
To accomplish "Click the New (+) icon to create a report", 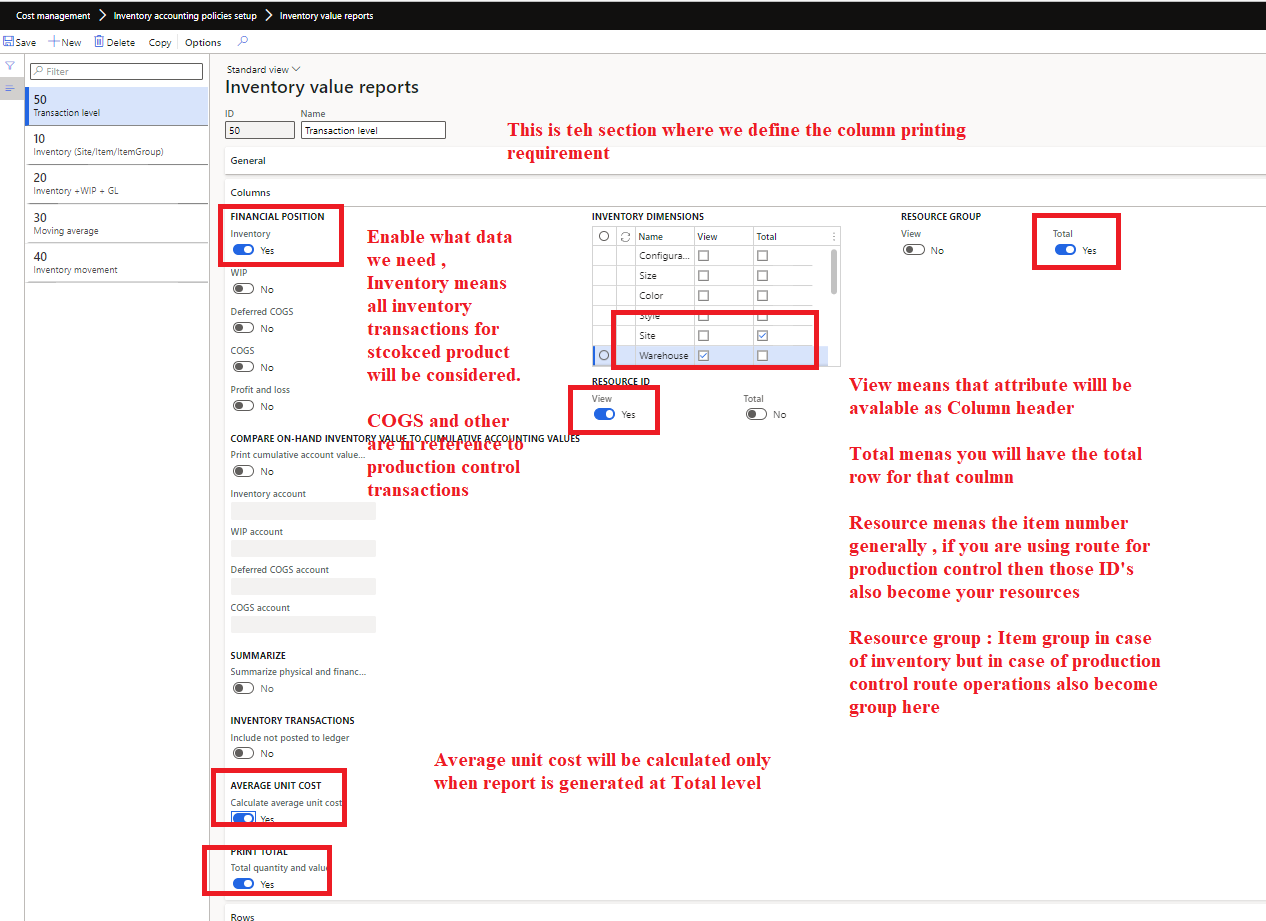I will (64, 42).
